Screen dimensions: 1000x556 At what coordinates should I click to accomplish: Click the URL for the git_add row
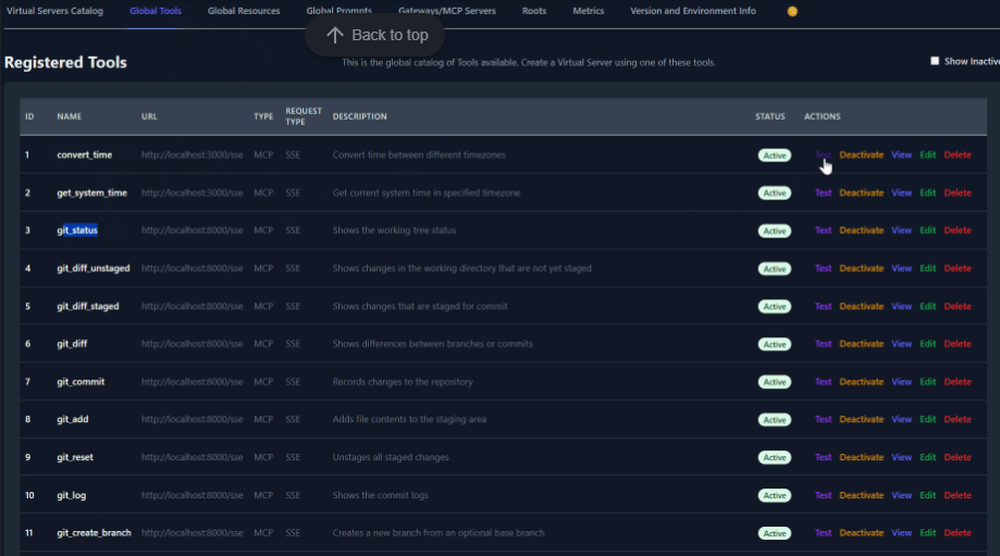coord(192,419)
